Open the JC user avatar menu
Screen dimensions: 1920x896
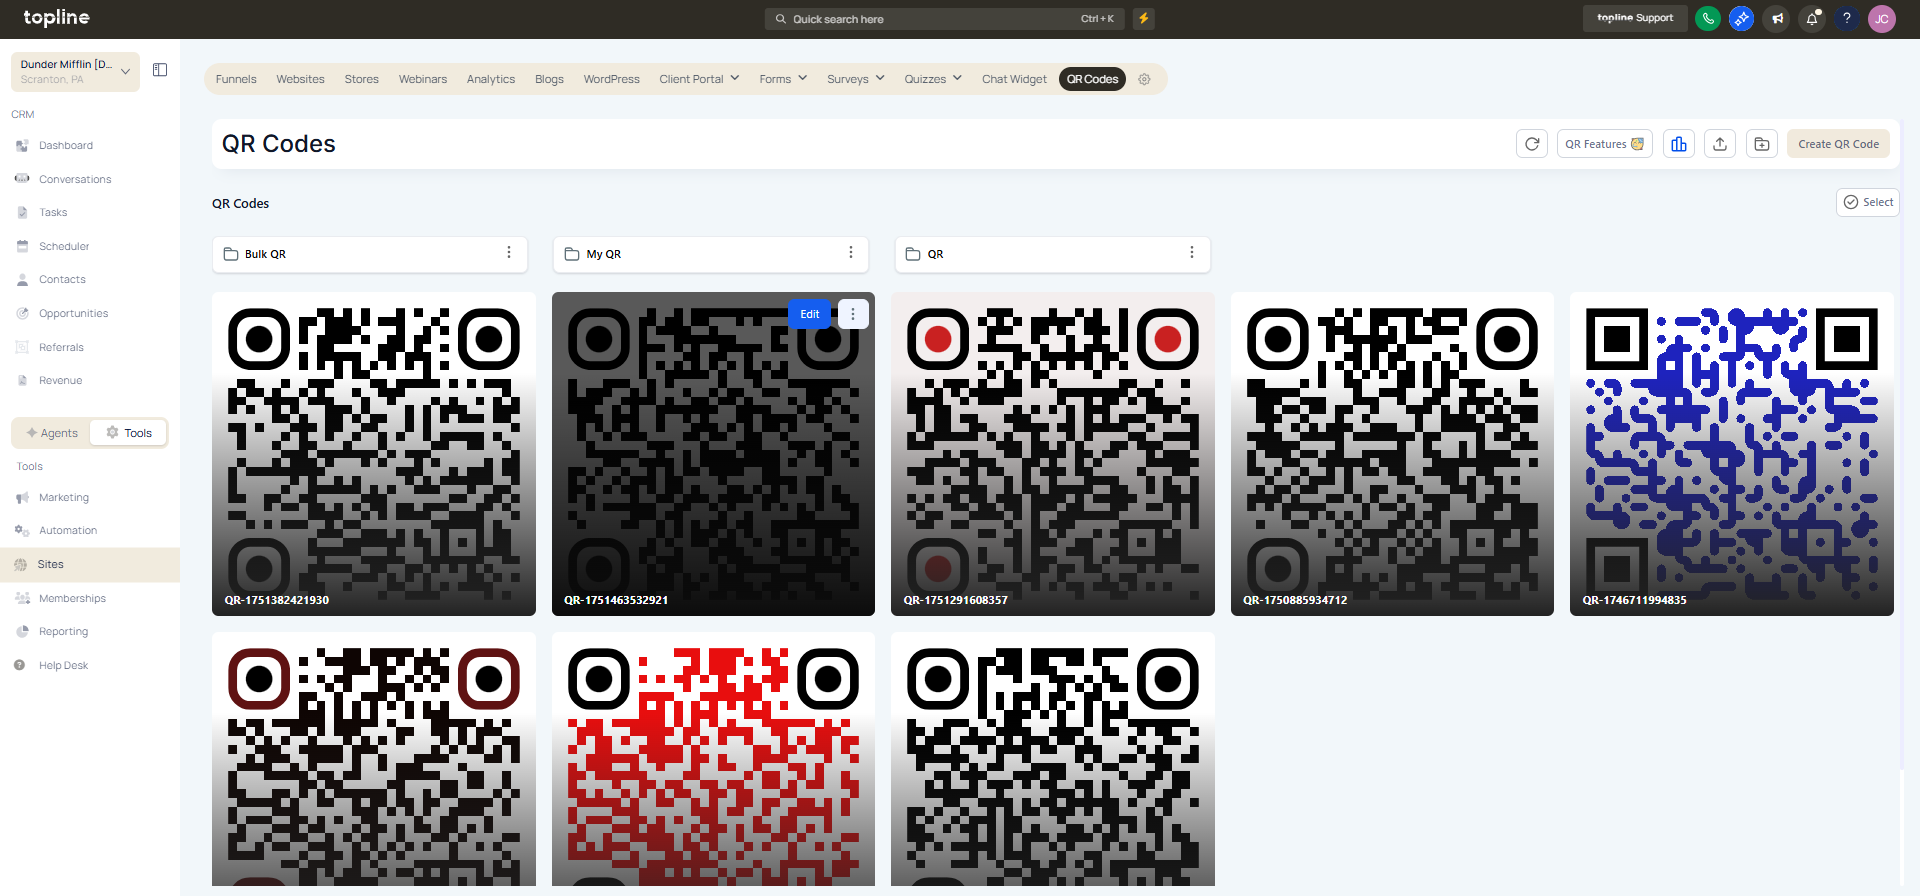point(1882,19)
